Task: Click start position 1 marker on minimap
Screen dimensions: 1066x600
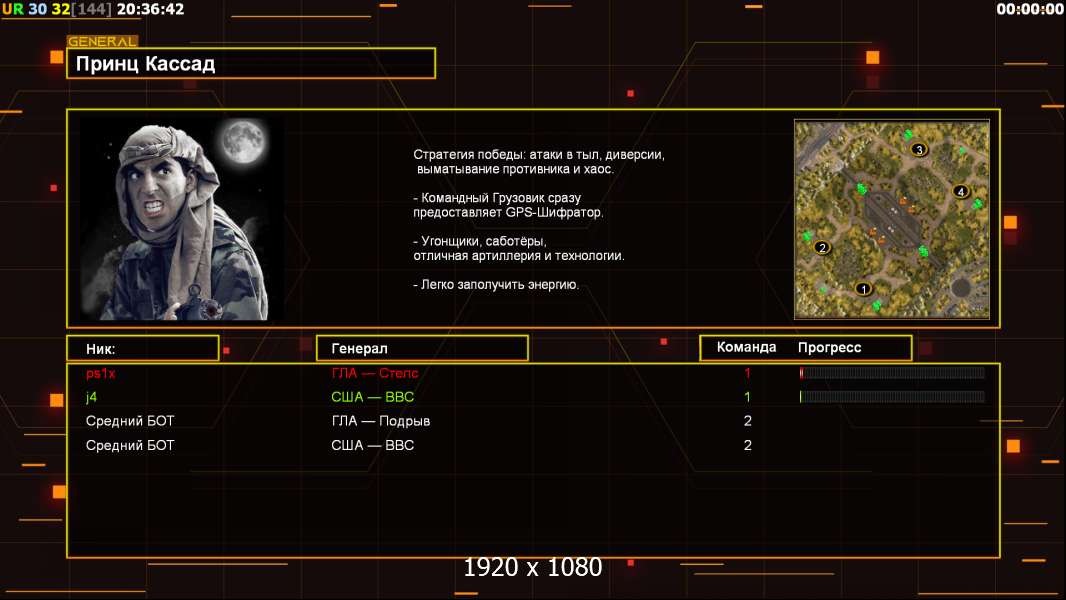Action: 865,289
